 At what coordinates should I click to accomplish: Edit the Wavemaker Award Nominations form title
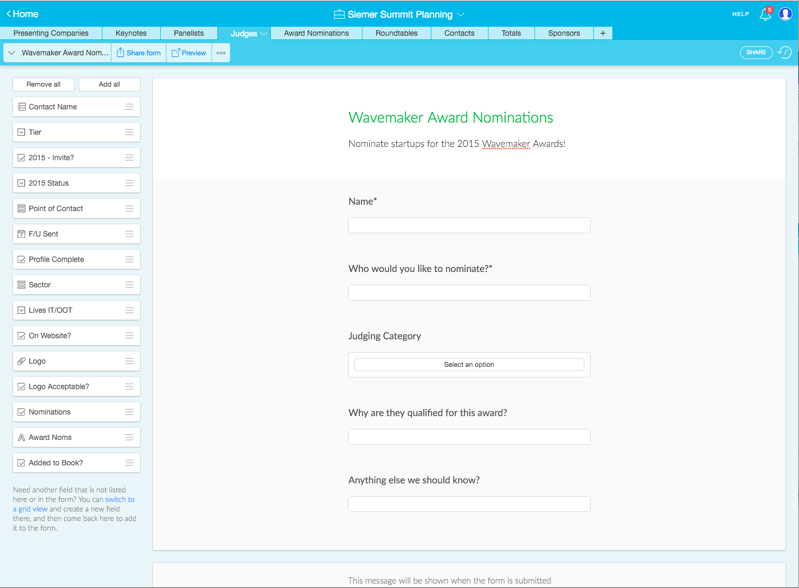pyautogui.click(x=450, y=118)
